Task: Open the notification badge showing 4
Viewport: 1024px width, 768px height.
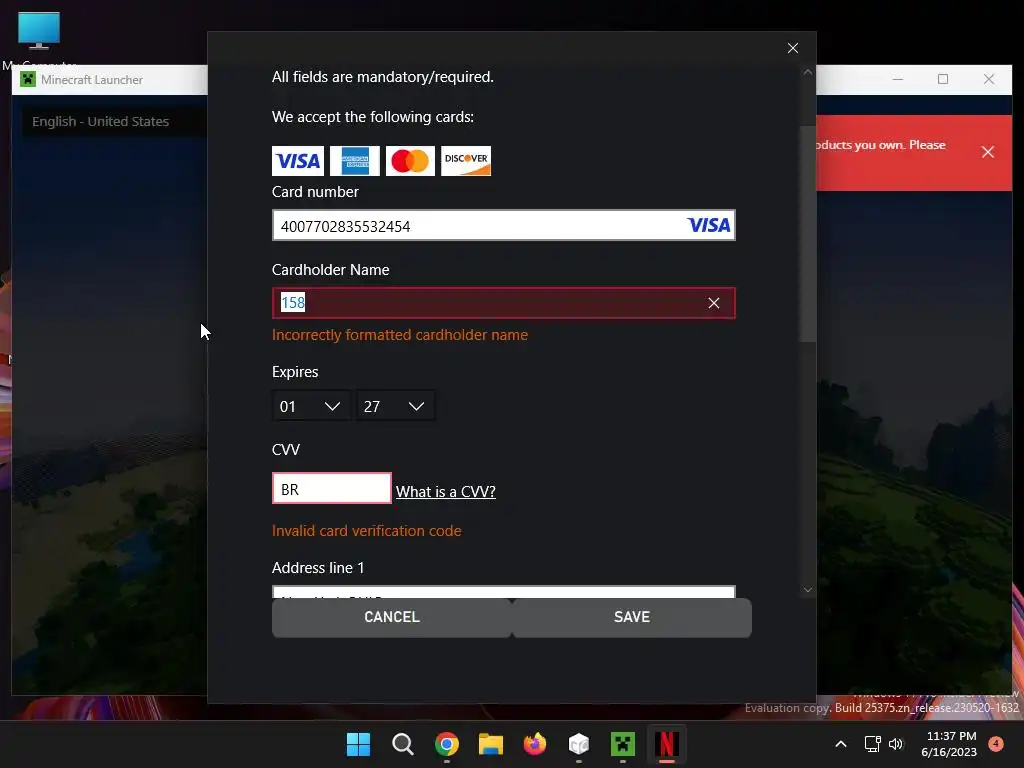Action: pos(996,744)
